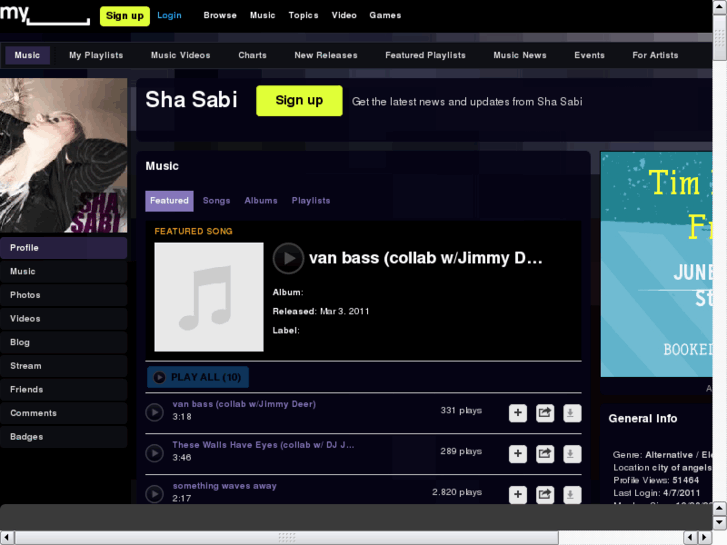
Task: Select Friends in the sidebar
Action: click(x=64, y=390)
